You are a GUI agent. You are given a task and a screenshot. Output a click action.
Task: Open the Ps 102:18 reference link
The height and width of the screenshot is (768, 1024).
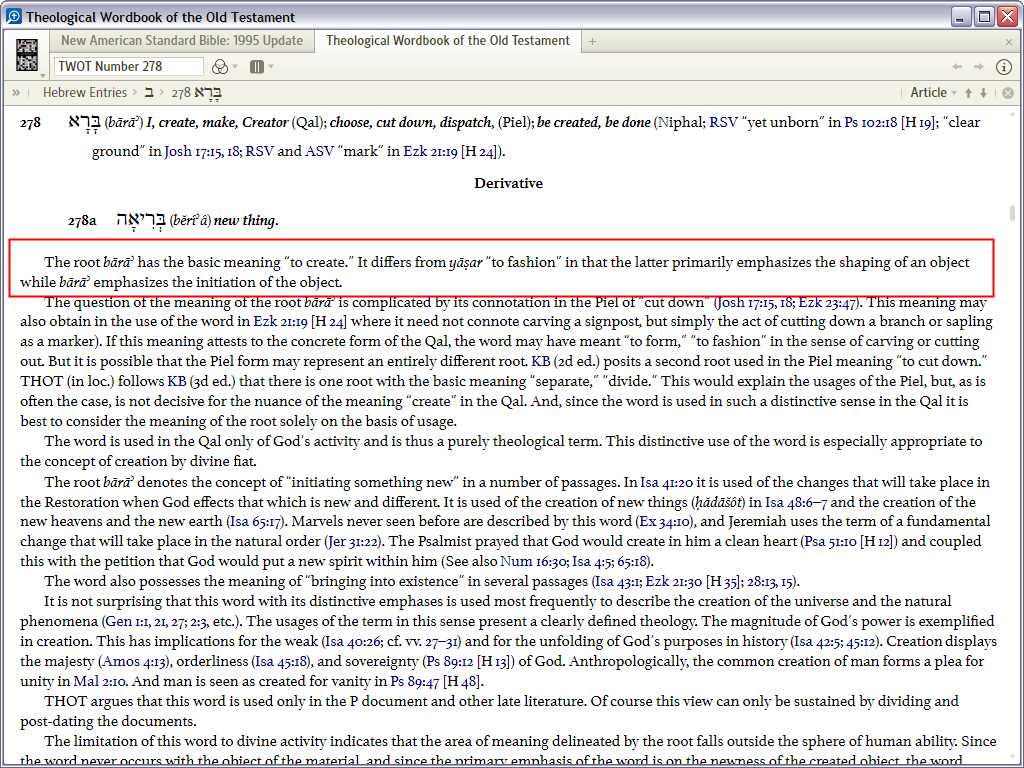pyautogui.click(x=871, y=122)
